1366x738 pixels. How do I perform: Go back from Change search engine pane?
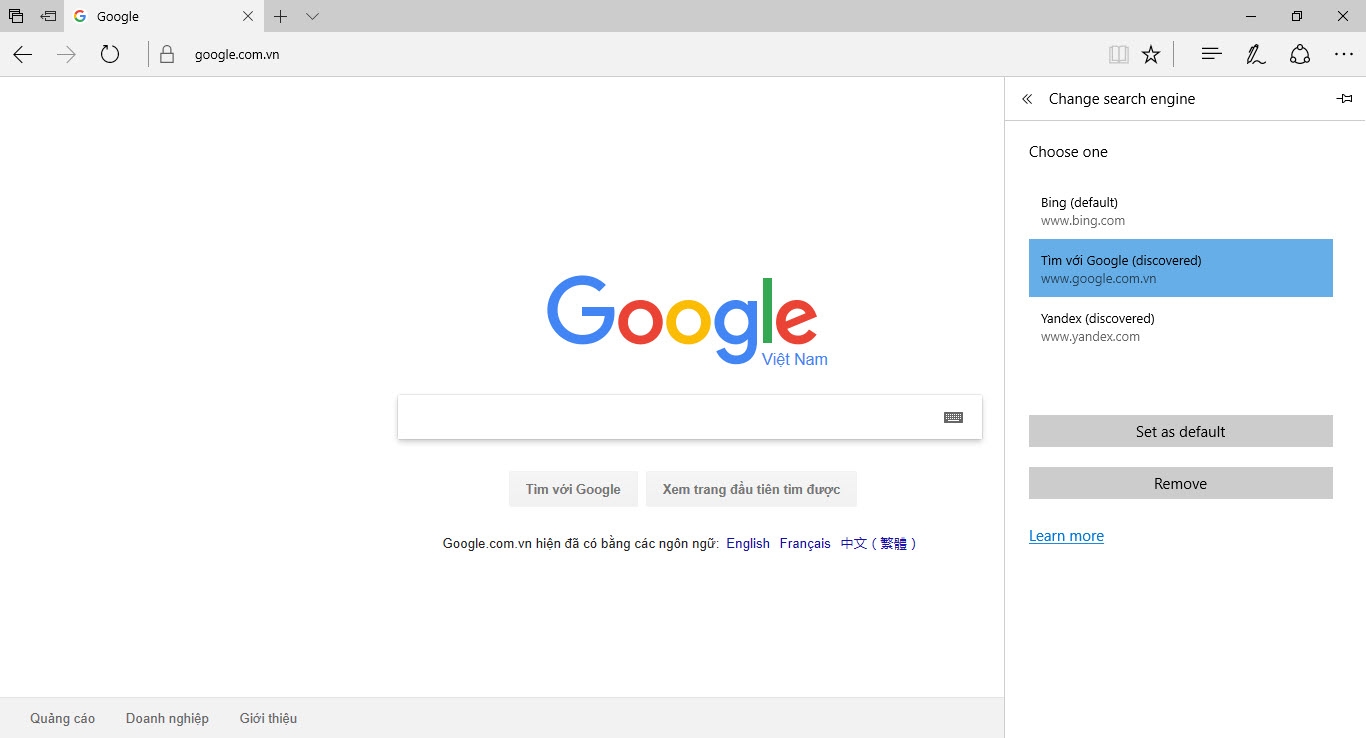1027,99
